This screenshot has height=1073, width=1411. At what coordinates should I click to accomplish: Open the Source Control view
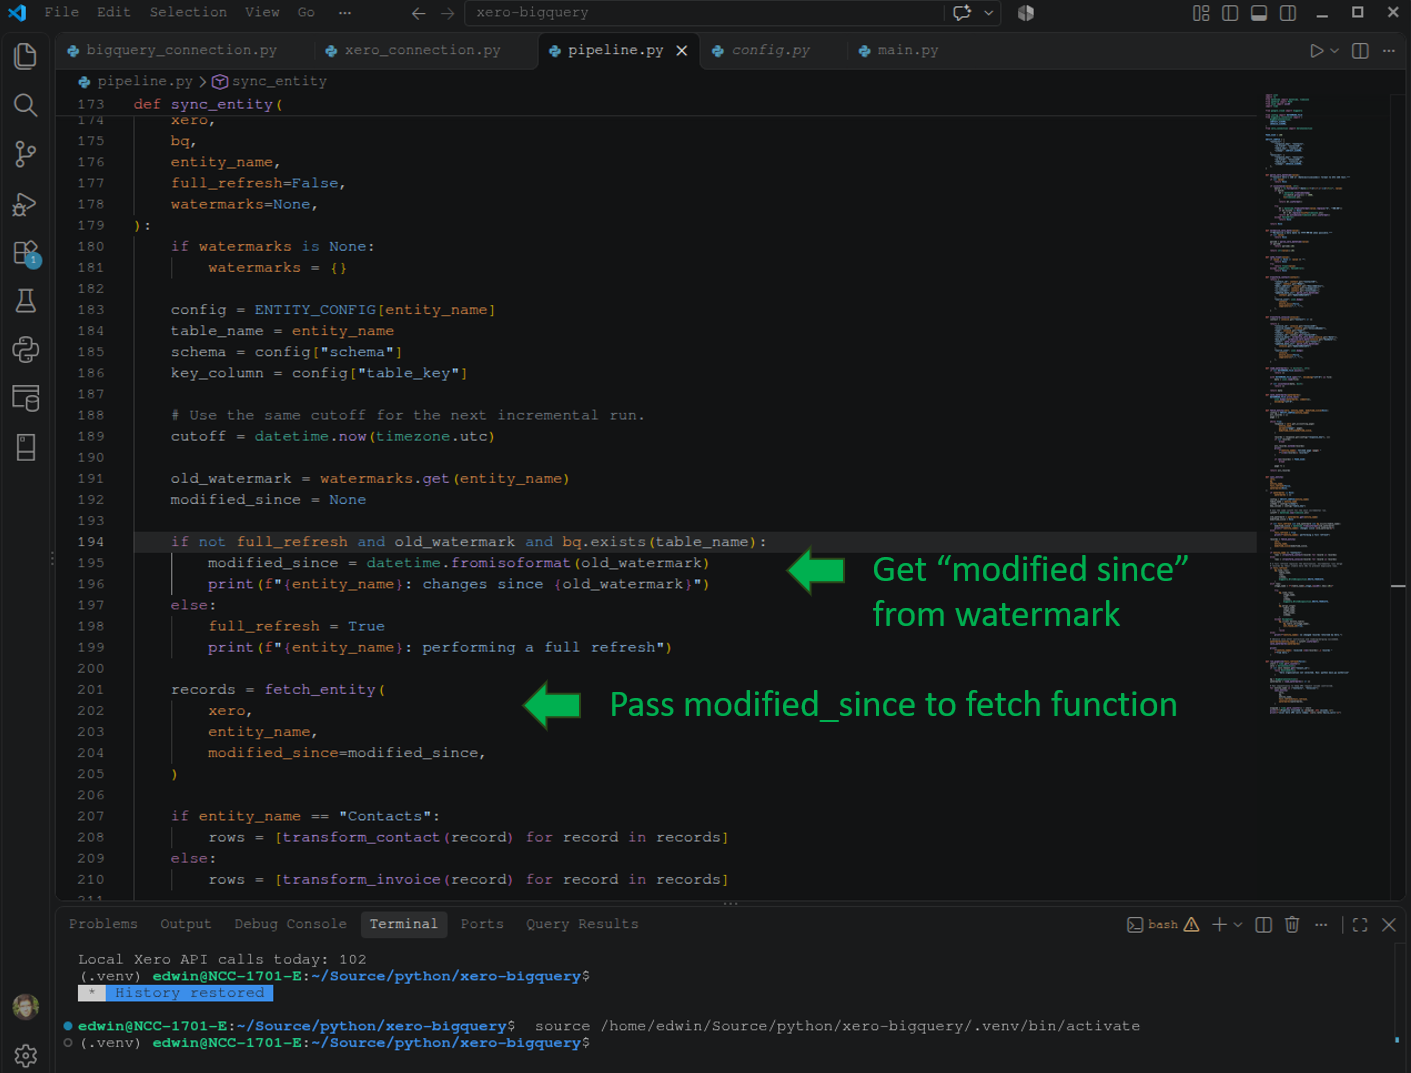tap(26, 154)
